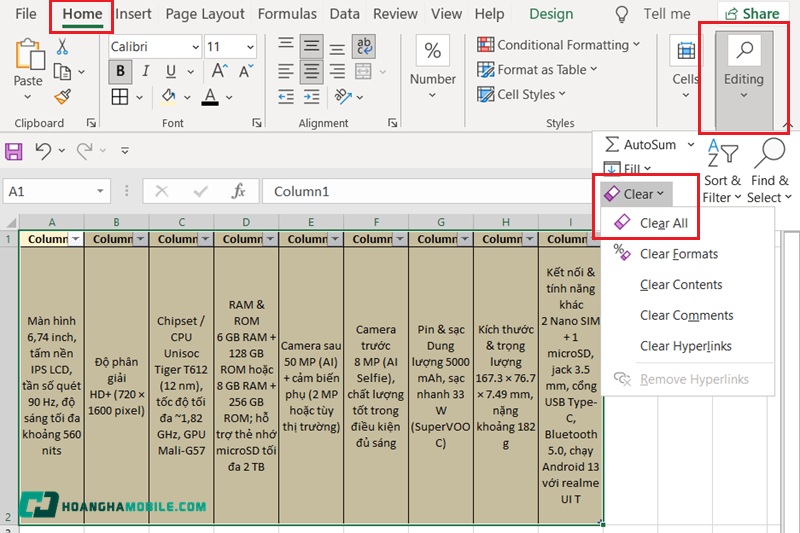Increase font size with the larger A icon
The image size is (800, 533).
tap(219, 71)
